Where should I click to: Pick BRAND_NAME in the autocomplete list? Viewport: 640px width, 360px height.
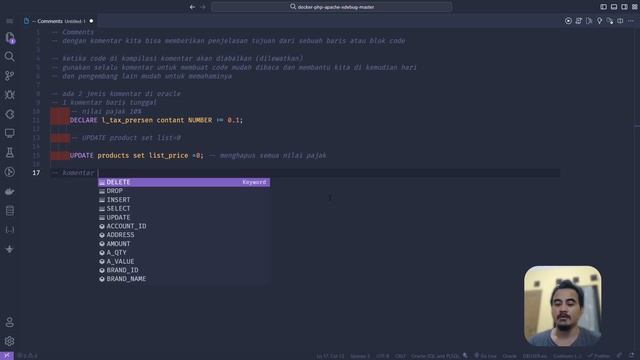184,279
